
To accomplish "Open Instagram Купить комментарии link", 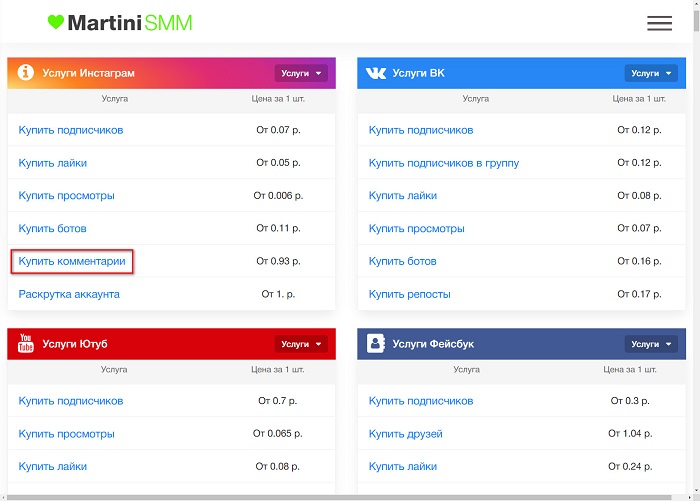I will click(72, 261).
